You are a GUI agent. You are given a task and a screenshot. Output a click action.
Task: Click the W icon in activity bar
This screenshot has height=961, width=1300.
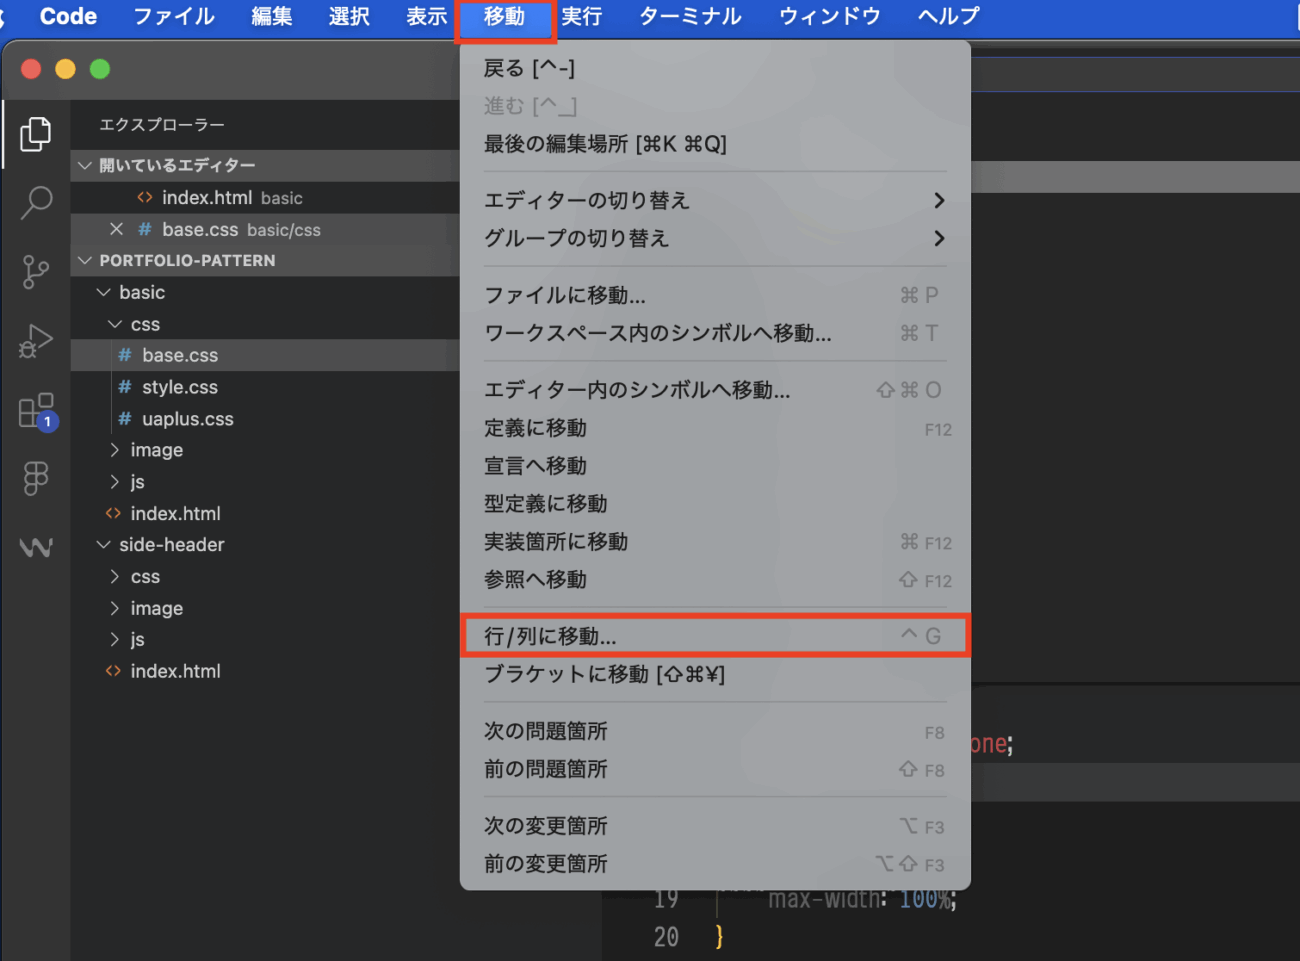tap(36, 547)
